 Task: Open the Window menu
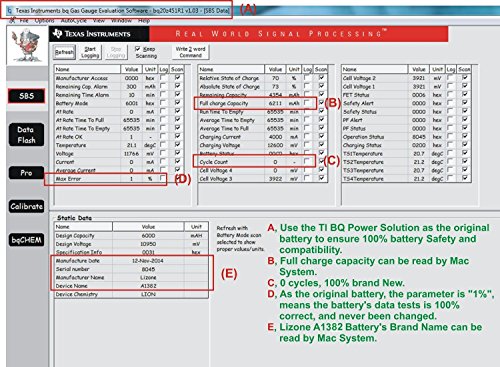121,21
